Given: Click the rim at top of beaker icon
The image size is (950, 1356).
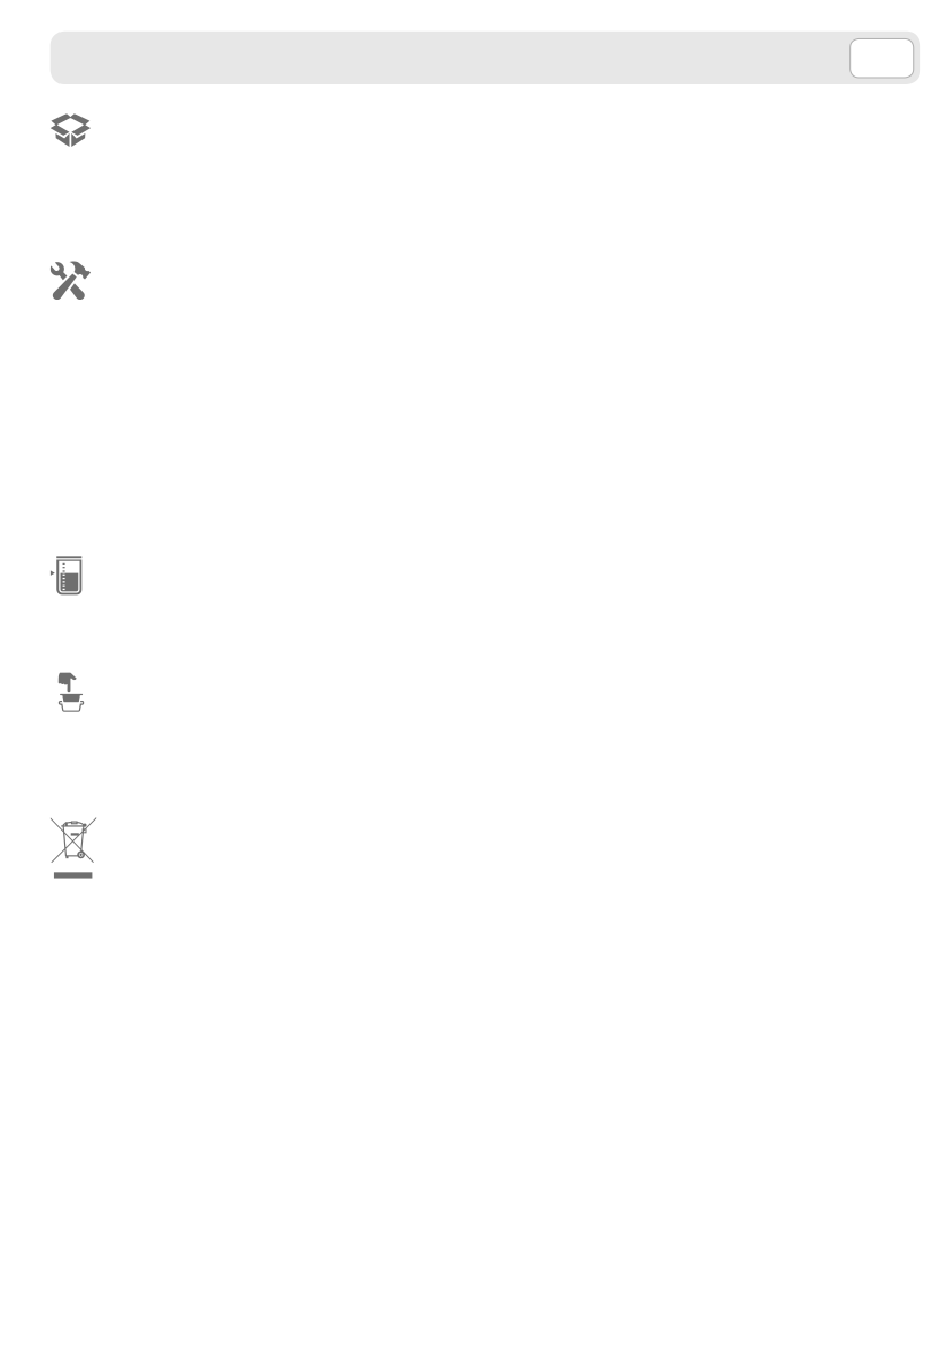Looking at the screenshot, I should click(x=68, y=558).
